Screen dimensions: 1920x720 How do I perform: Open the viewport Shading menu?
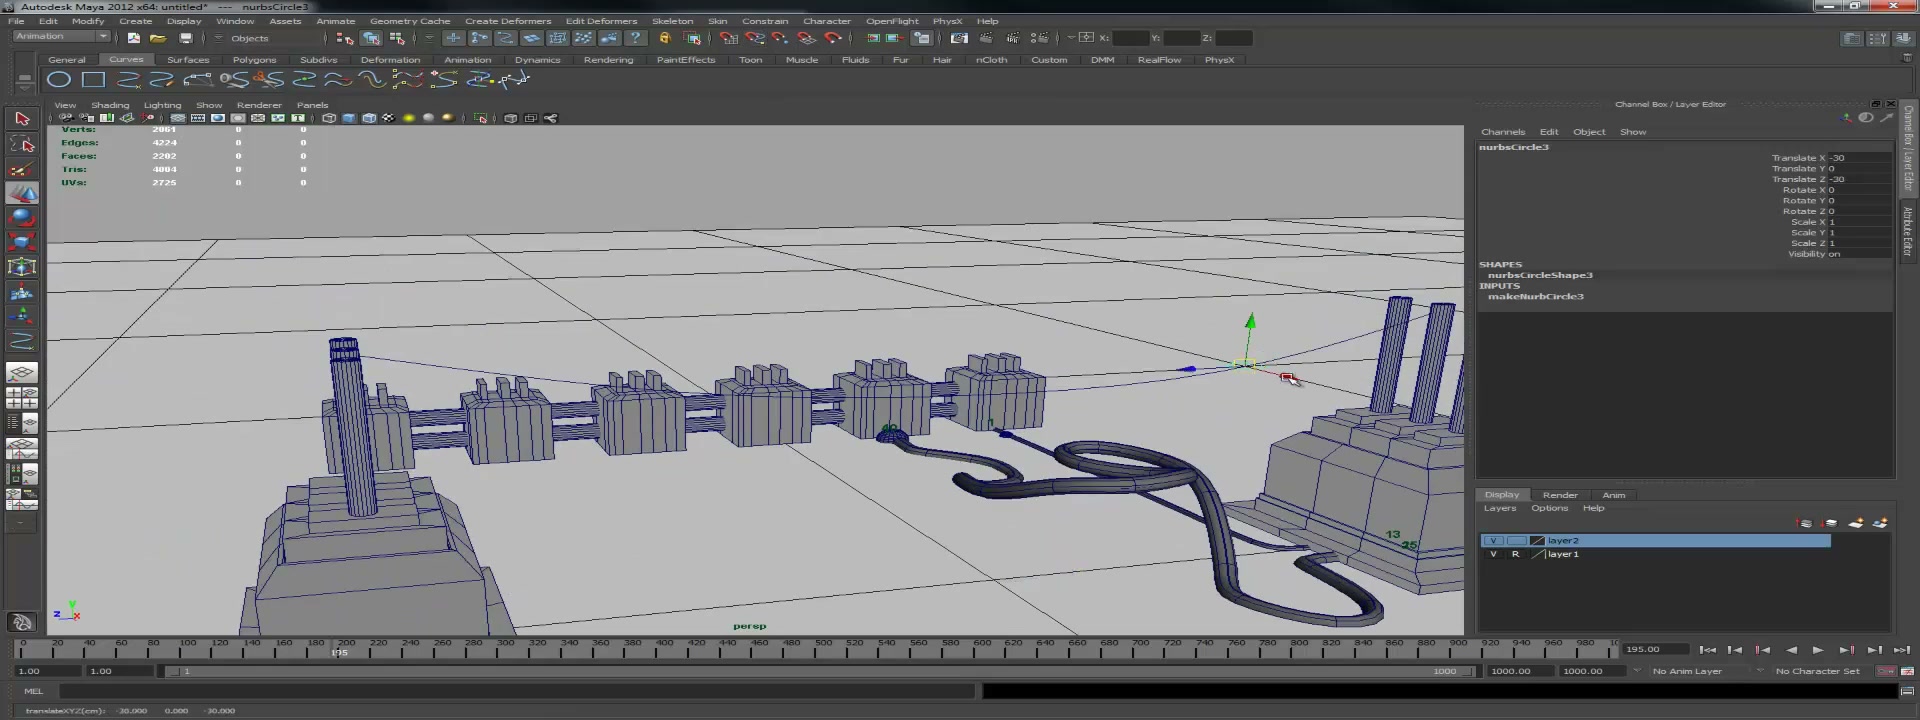click(x=110, y=105)
